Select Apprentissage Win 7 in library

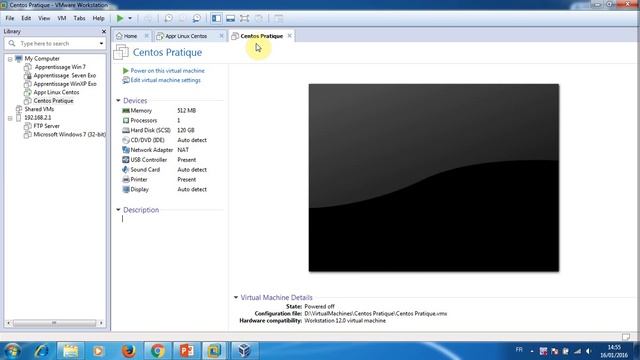pyautogui.click(x=60, y=67)
